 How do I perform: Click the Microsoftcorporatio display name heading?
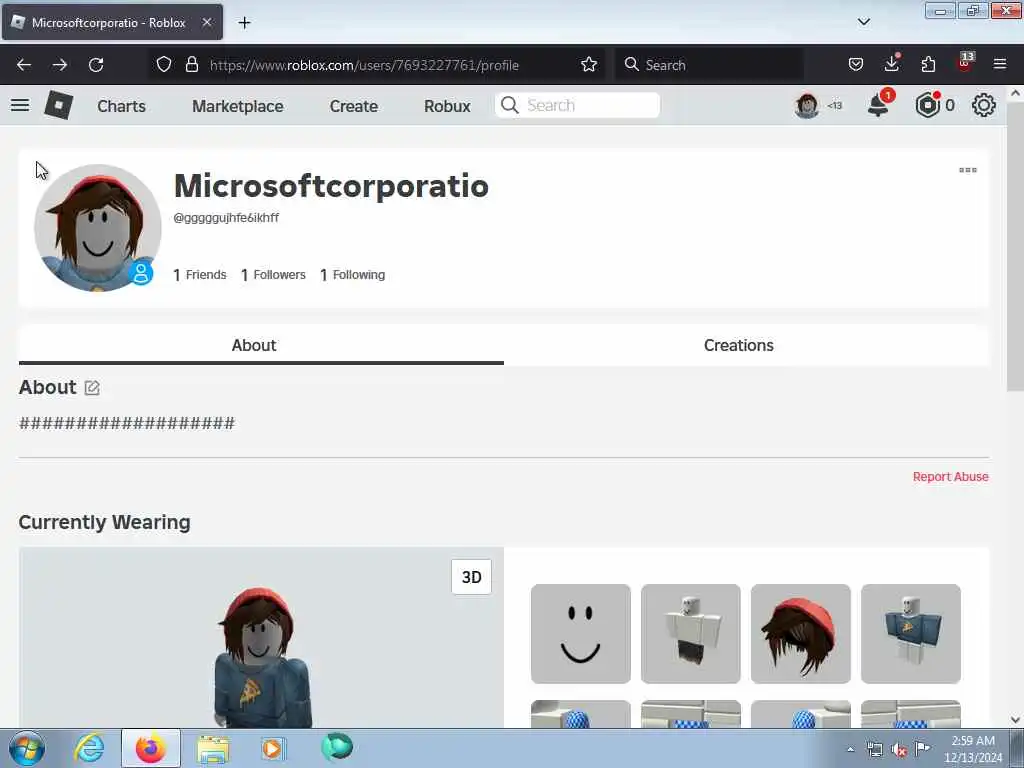(x=331, y=185)
